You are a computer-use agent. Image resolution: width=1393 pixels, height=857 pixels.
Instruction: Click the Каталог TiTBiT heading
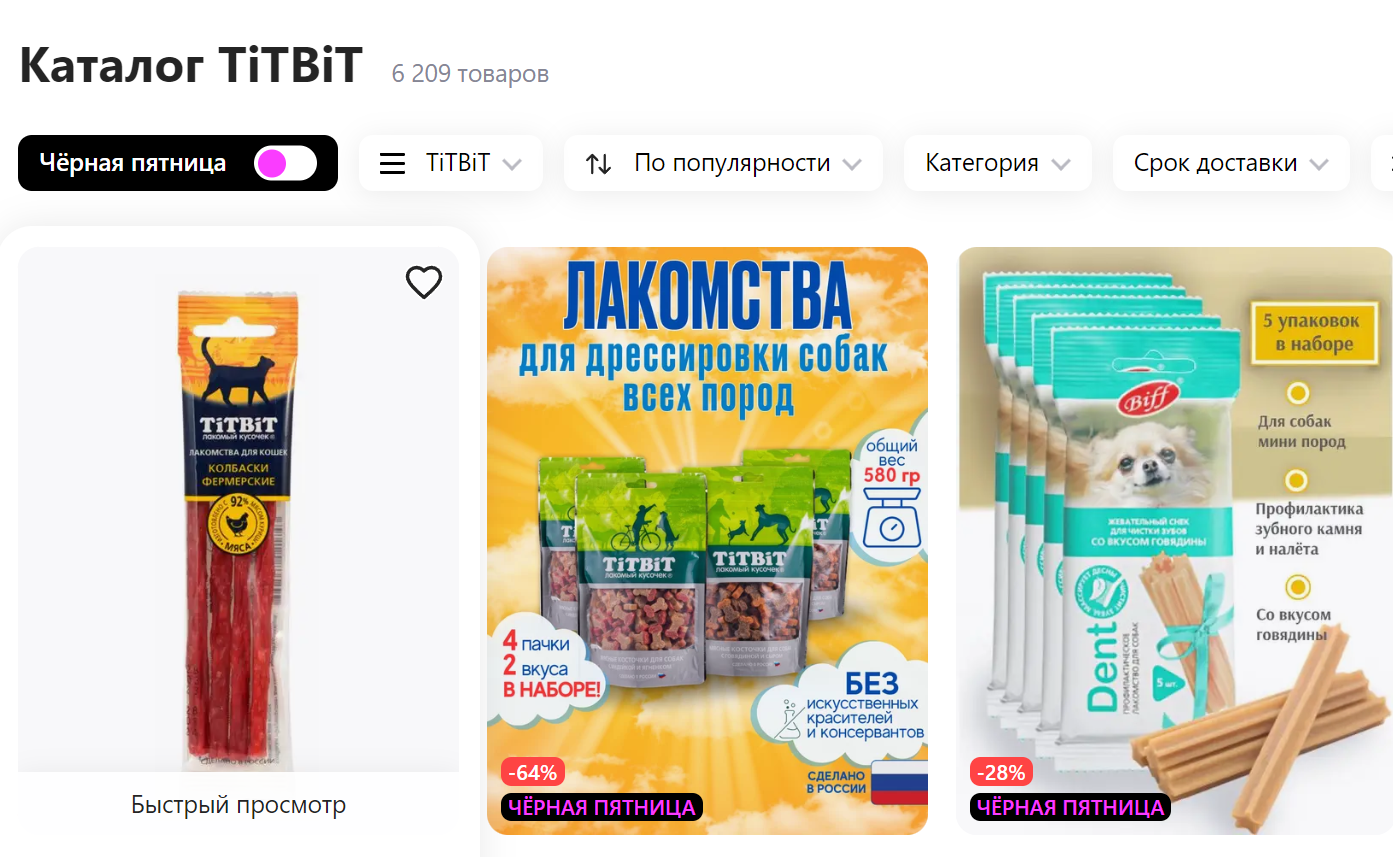coord(190,66)
